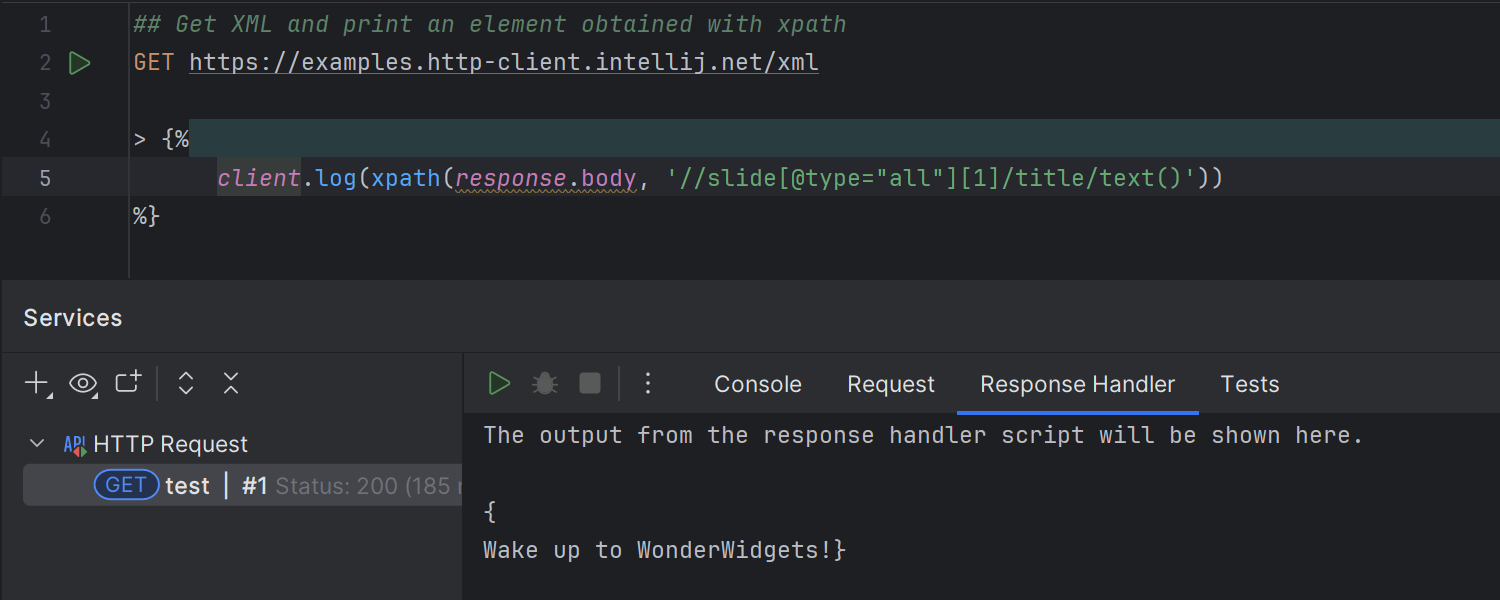Image resolution: width=1500 pixels, height=600 pixels.
Task: Collapse the HTTP Request tree node
Action: 38,443
